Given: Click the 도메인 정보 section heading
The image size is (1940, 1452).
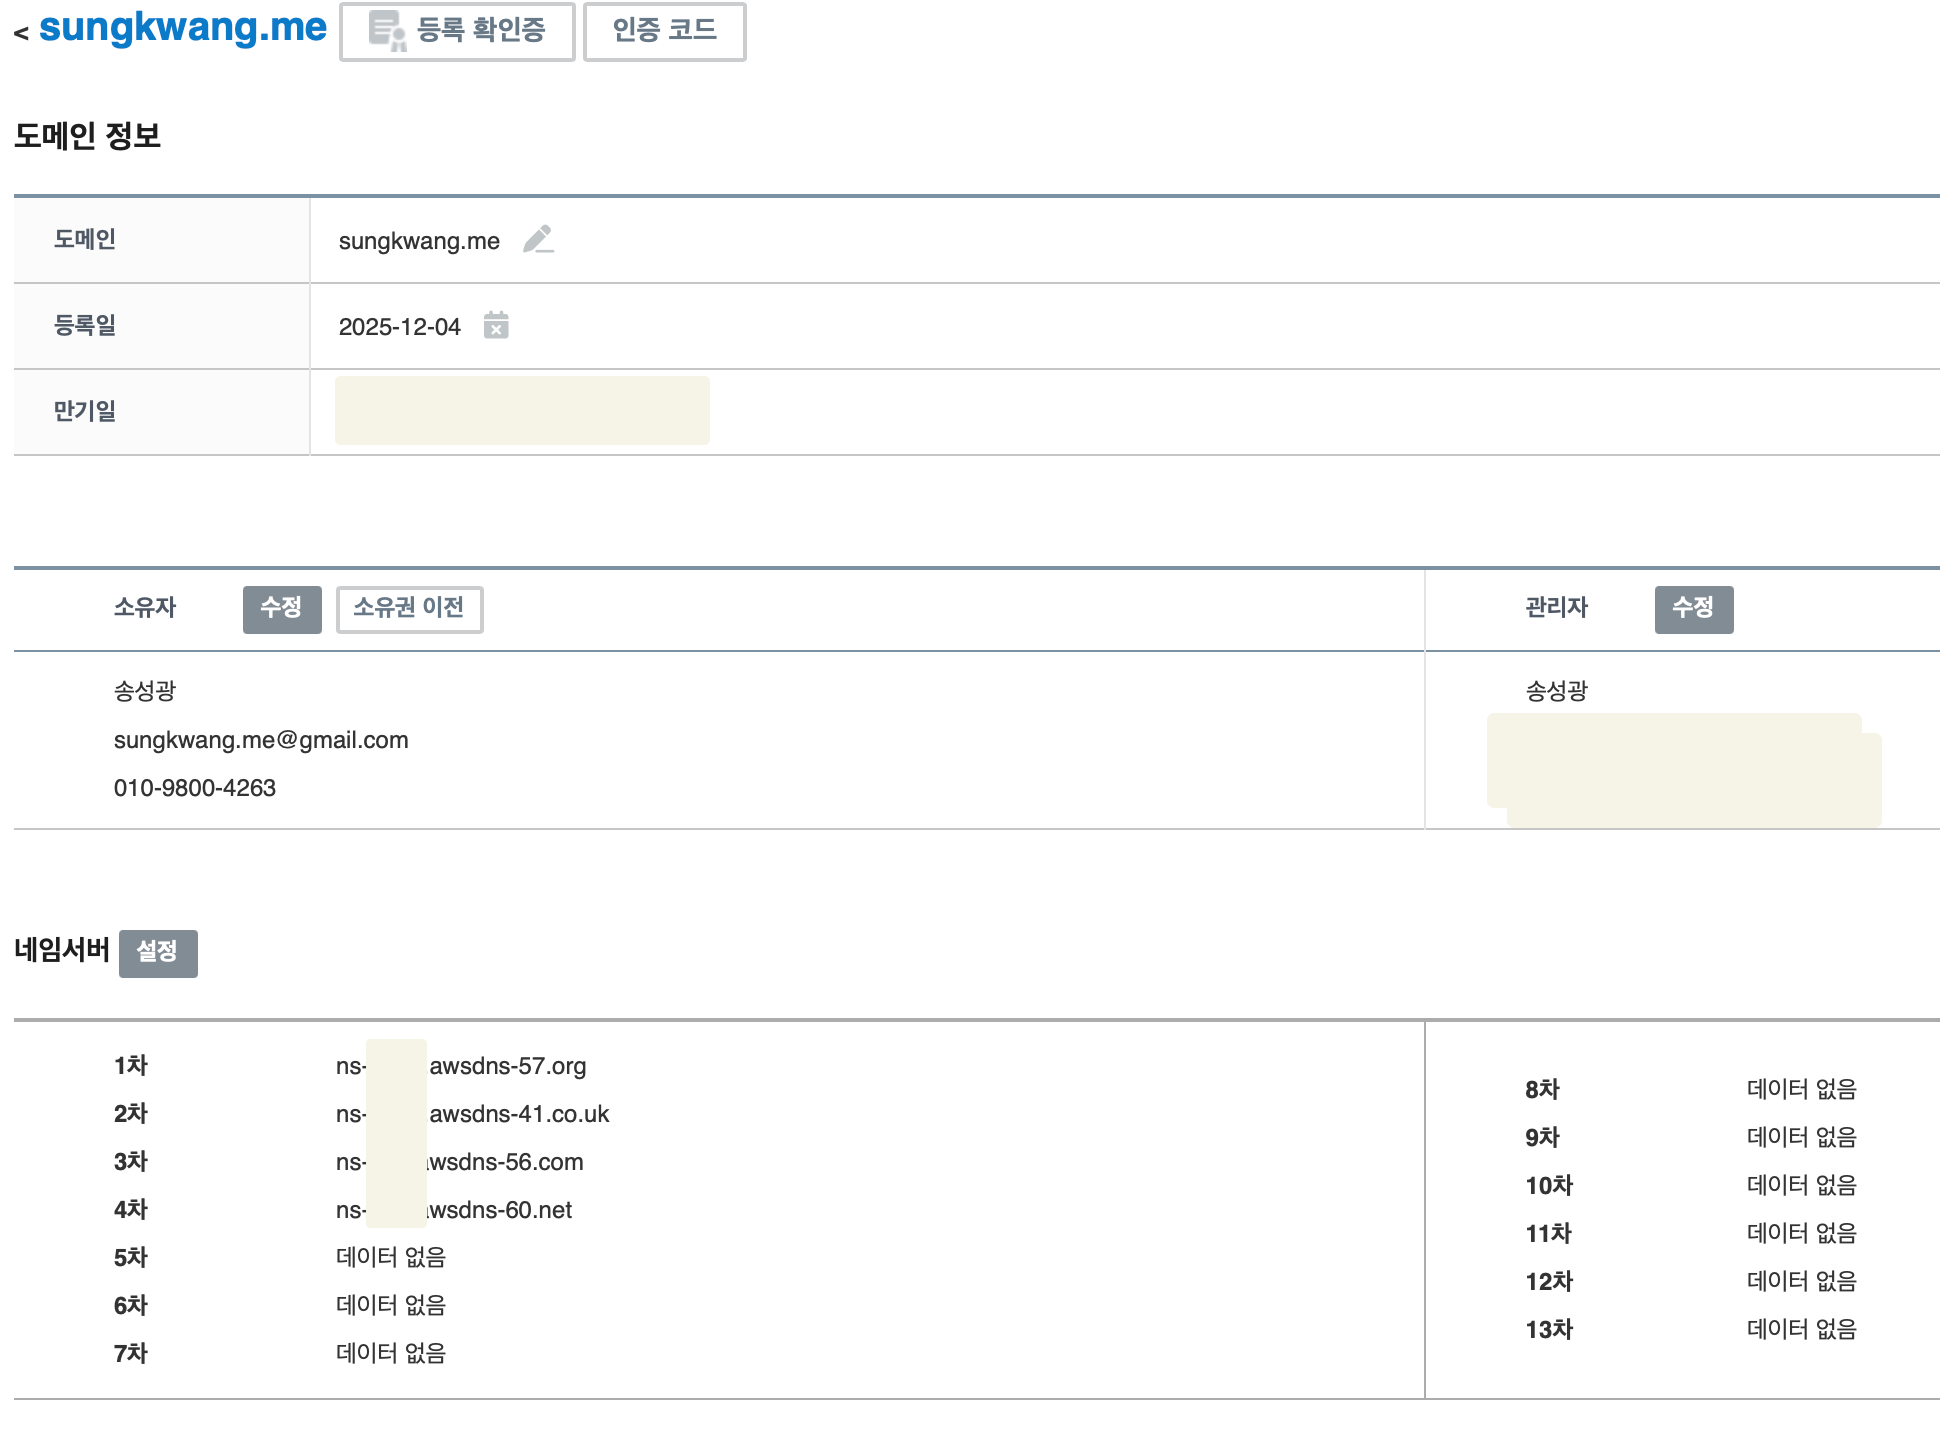Looking at the screenshot, I should coord(88,136).
